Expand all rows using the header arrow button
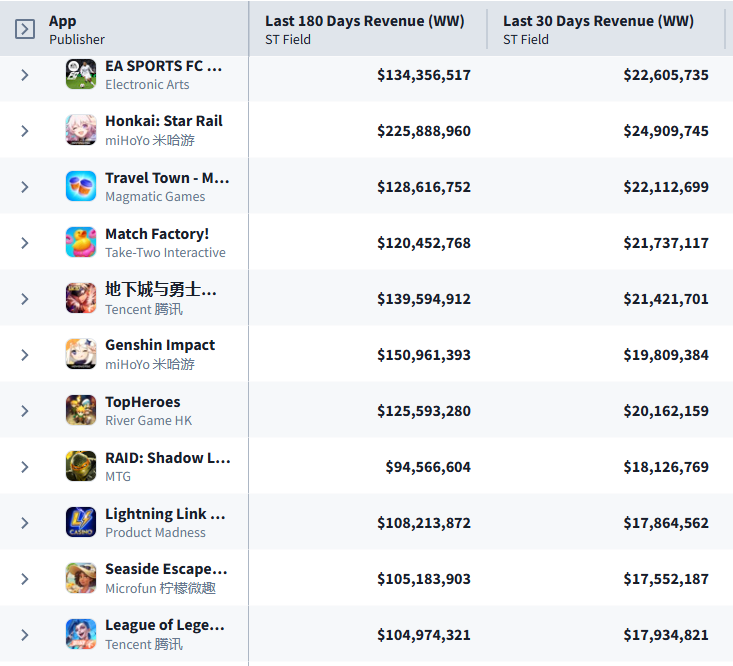The image size is (733, 666). pos(25,29)
